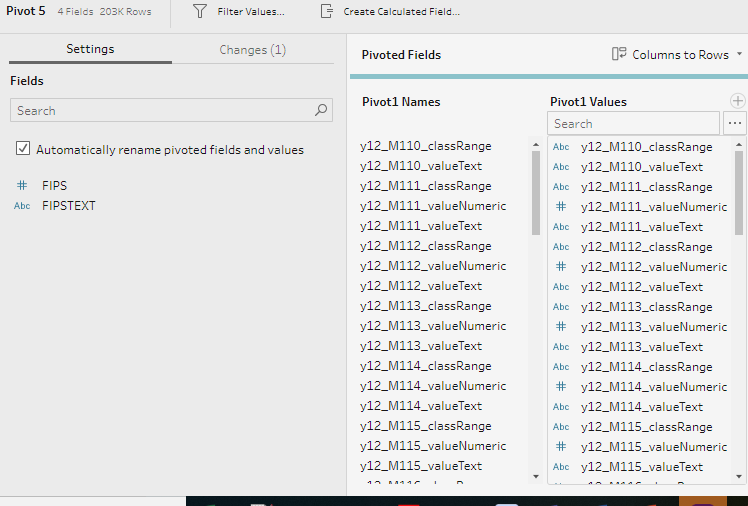Click number icon of y12_M111_valueNumeric in Pivot1 Values

pyautogui.click(x=561, y=207)
